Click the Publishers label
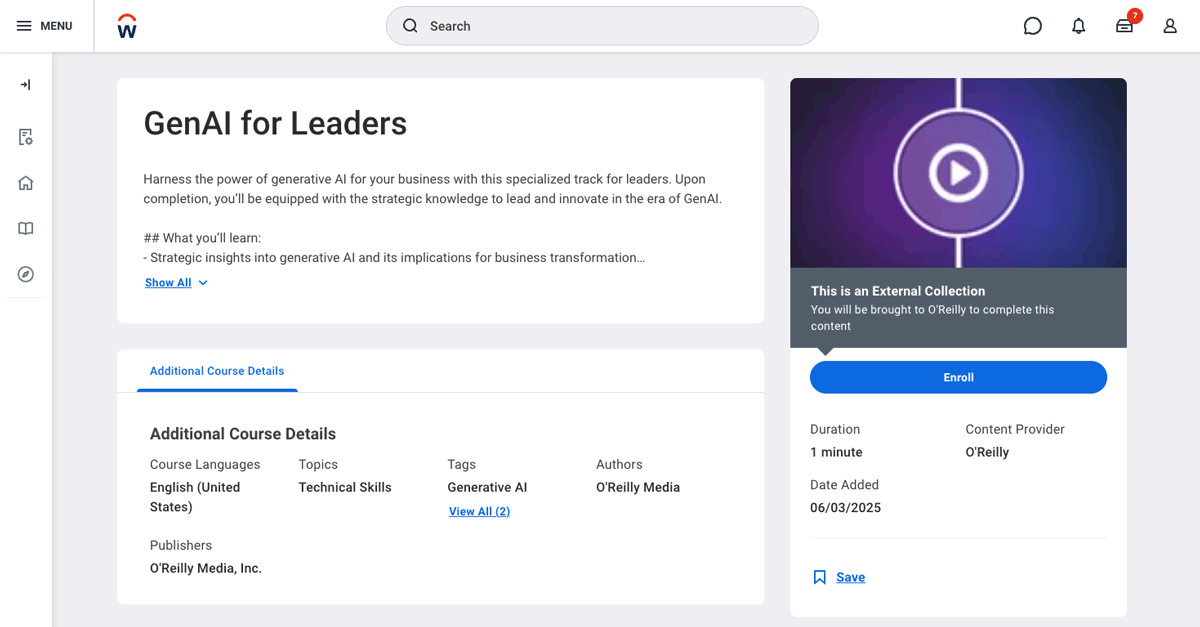The width and height of the screenshot is (1200, 627). click(x=181, y=545)
